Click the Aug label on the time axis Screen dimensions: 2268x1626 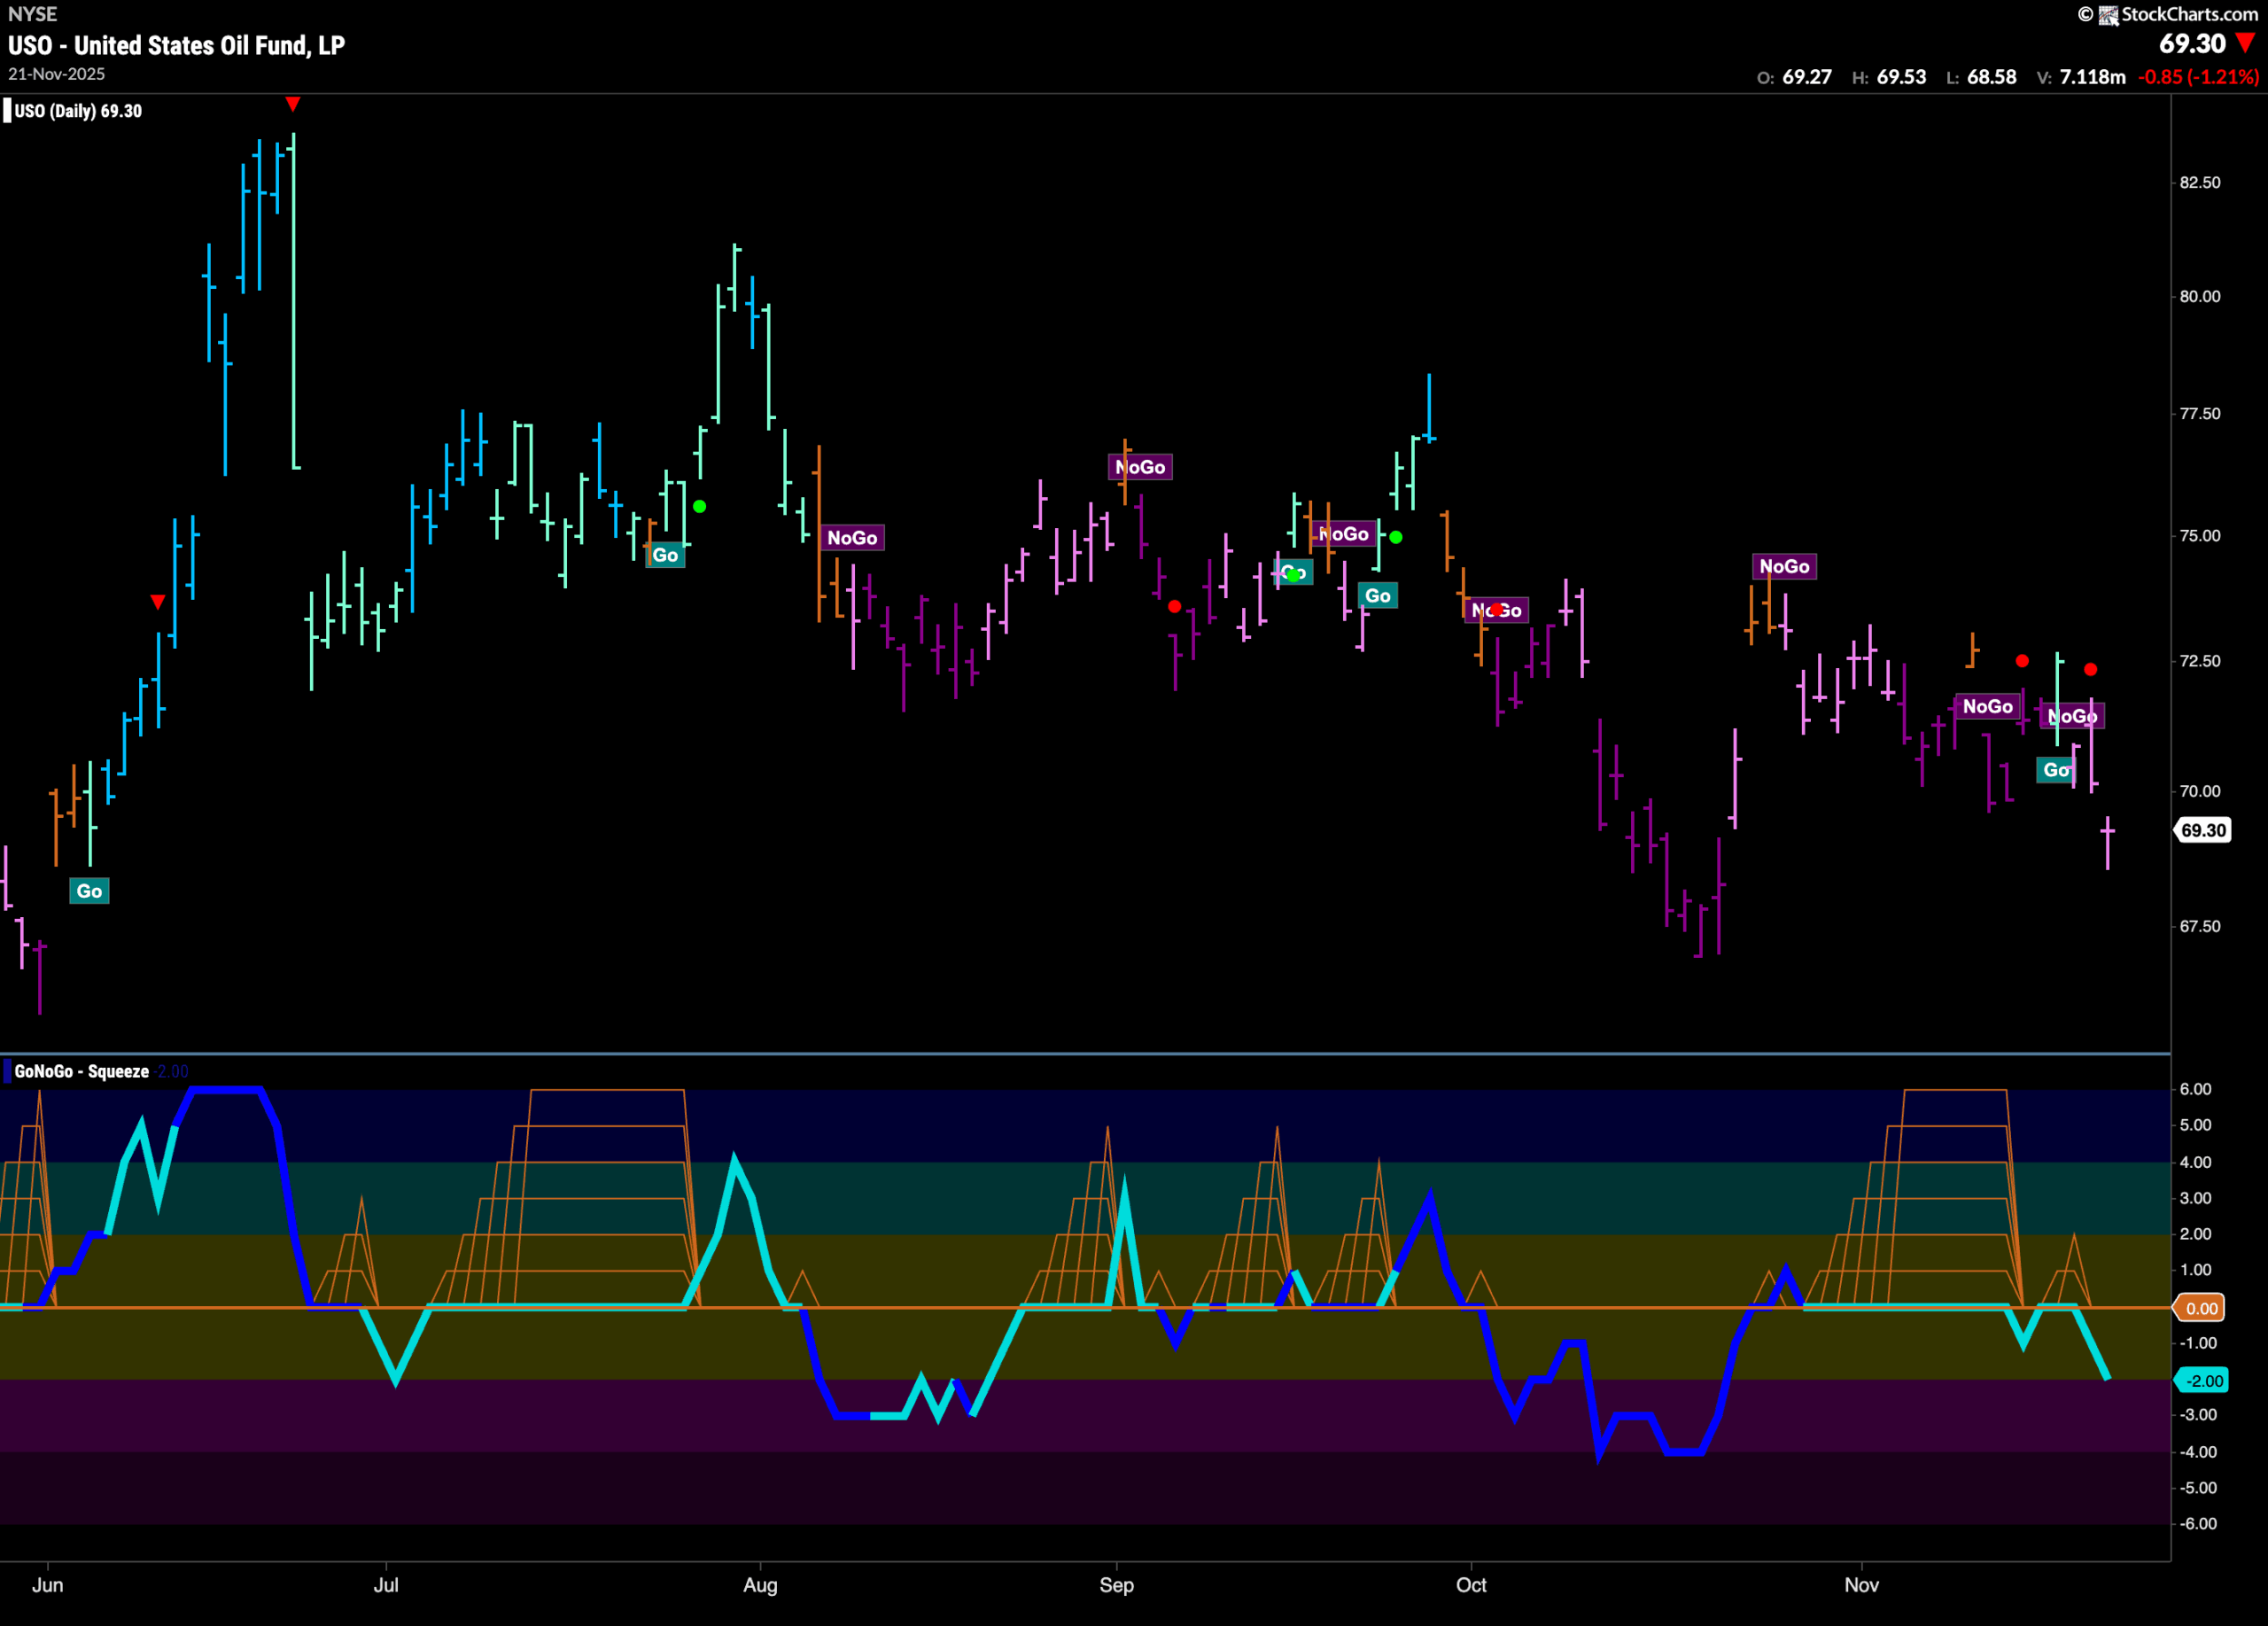[760, 1585]
